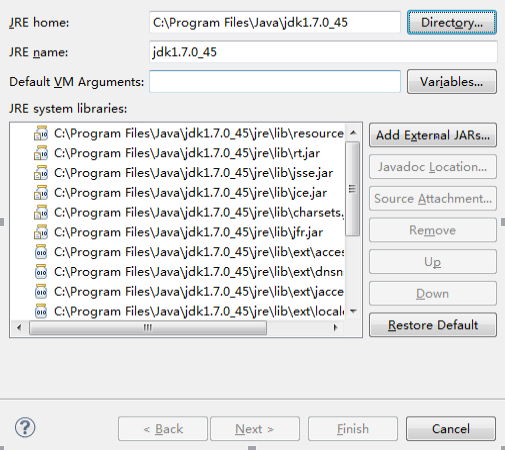Click the horizontal scrollbar thumb
Viewport: 505px width, 450px height.
pos(148,328)
